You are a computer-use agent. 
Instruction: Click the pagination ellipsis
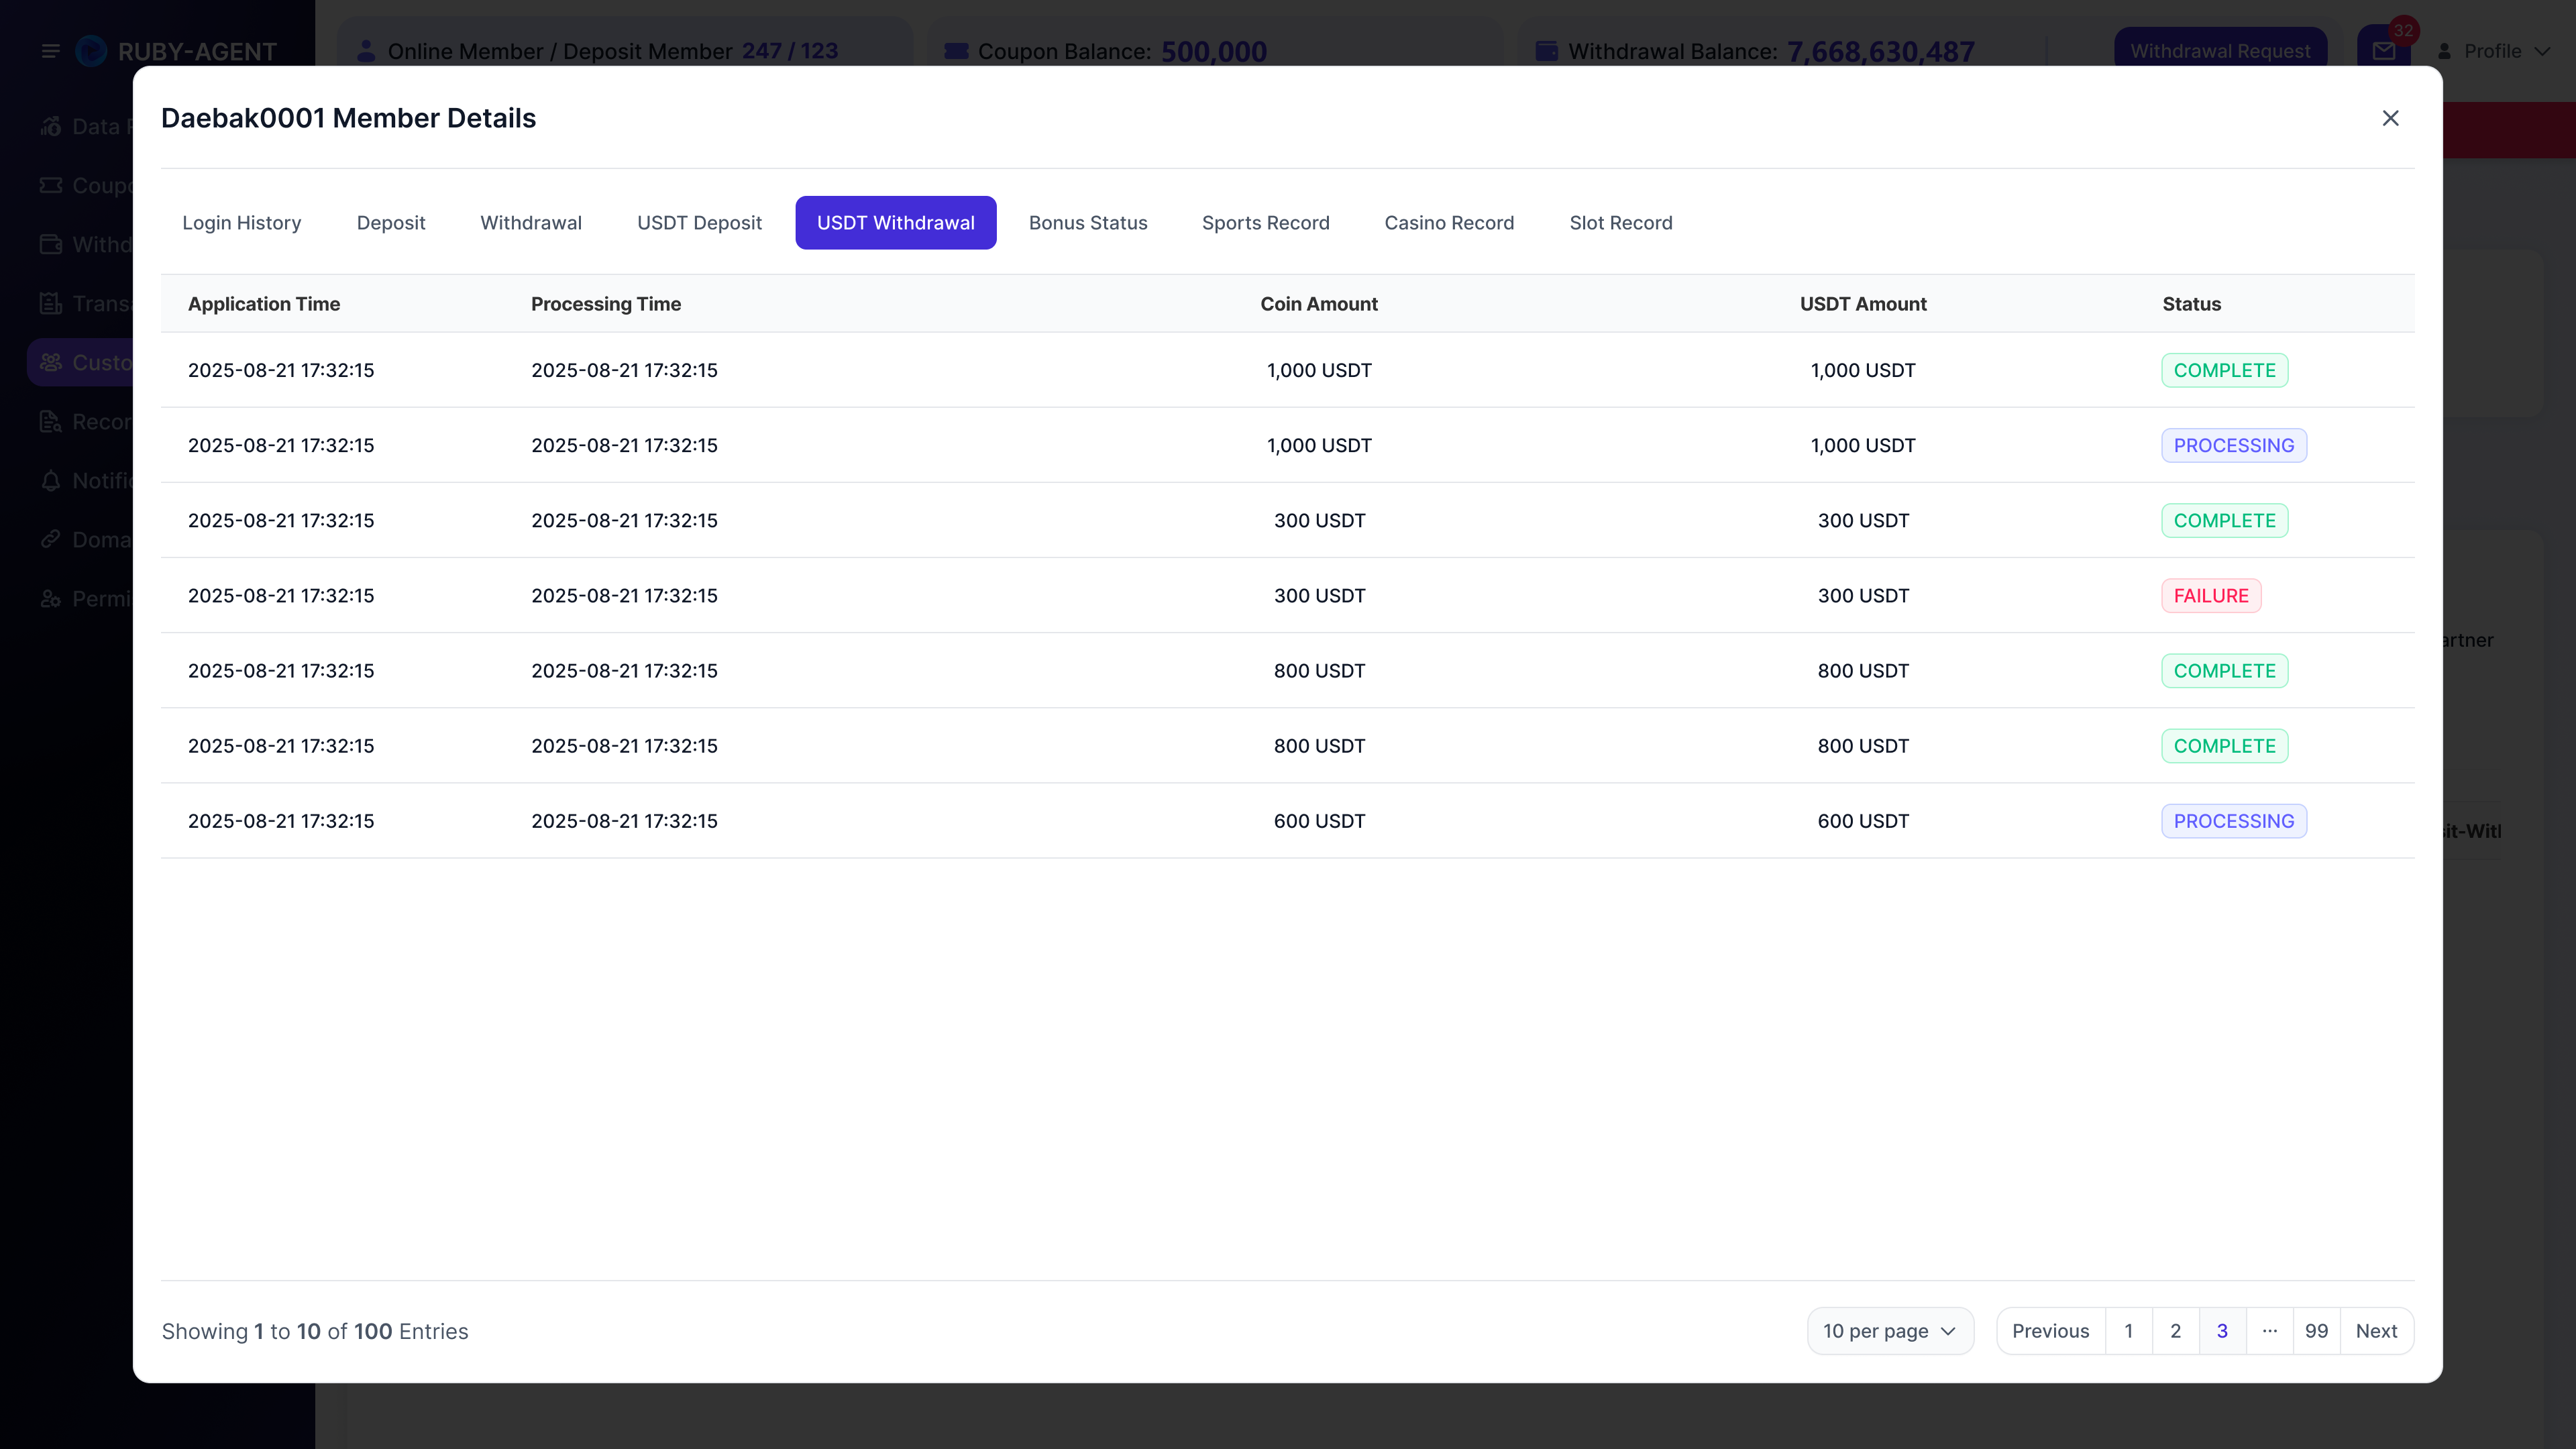point(2269,1331)
